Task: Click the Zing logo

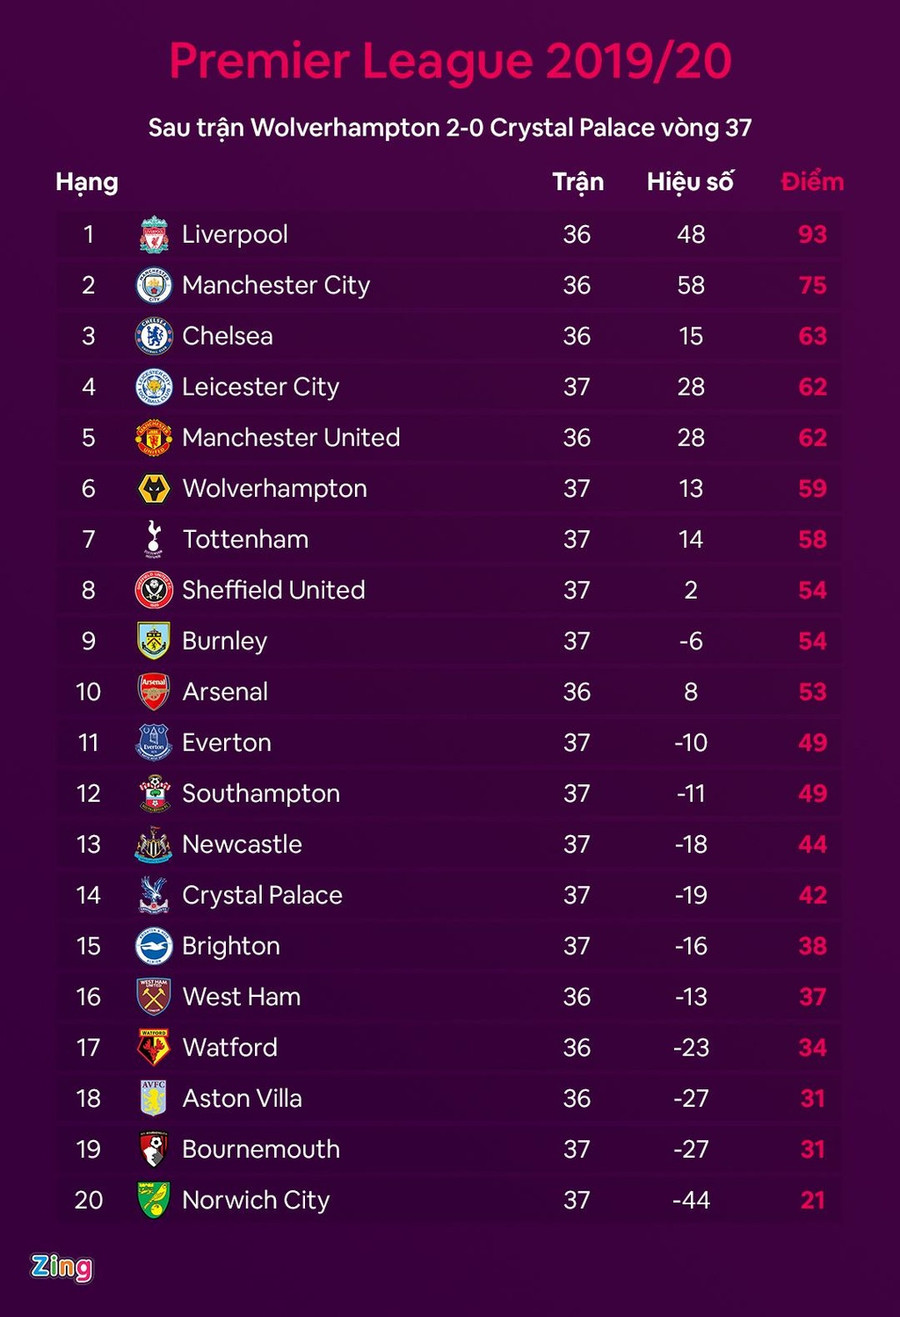Action: click(61, 1267)
